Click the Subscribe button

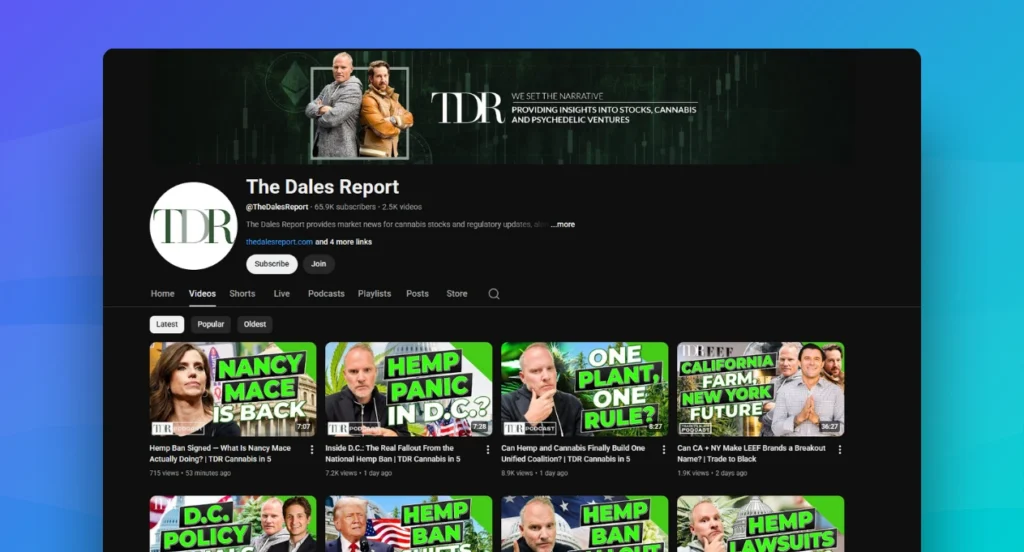tap(272, 264)
